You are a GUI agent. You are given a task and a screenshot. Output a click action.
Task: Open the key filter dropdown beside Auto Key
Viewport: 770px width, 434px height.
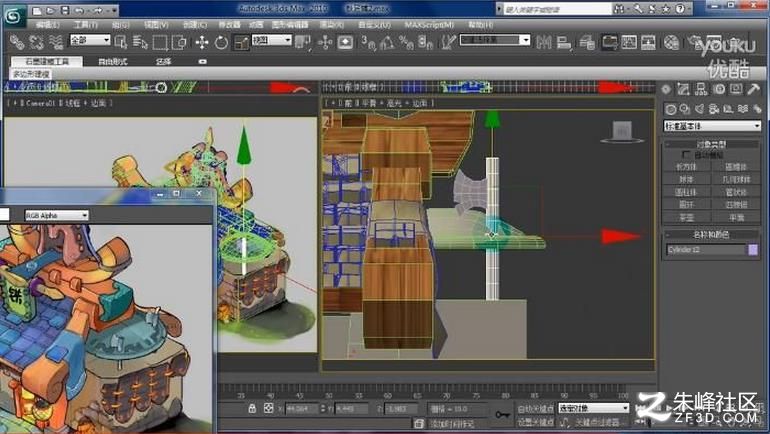tap(594, 408)
